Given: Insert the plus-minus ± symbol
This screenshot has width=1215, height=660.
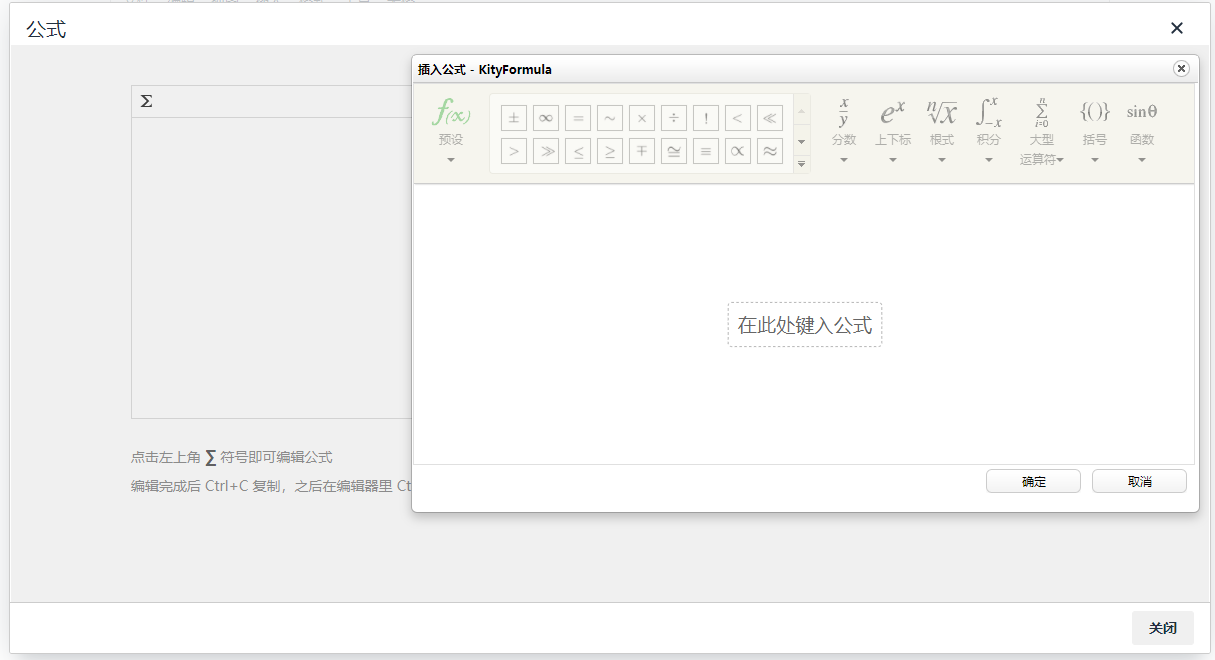Looking at the screenshot, I should pyautogui.click(x=513, y=117).
